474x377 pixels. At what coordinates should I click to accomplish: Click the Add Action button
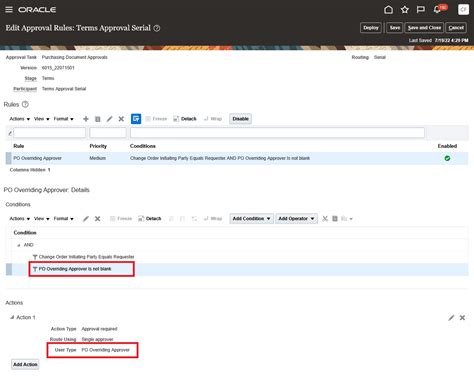[25, 364]
